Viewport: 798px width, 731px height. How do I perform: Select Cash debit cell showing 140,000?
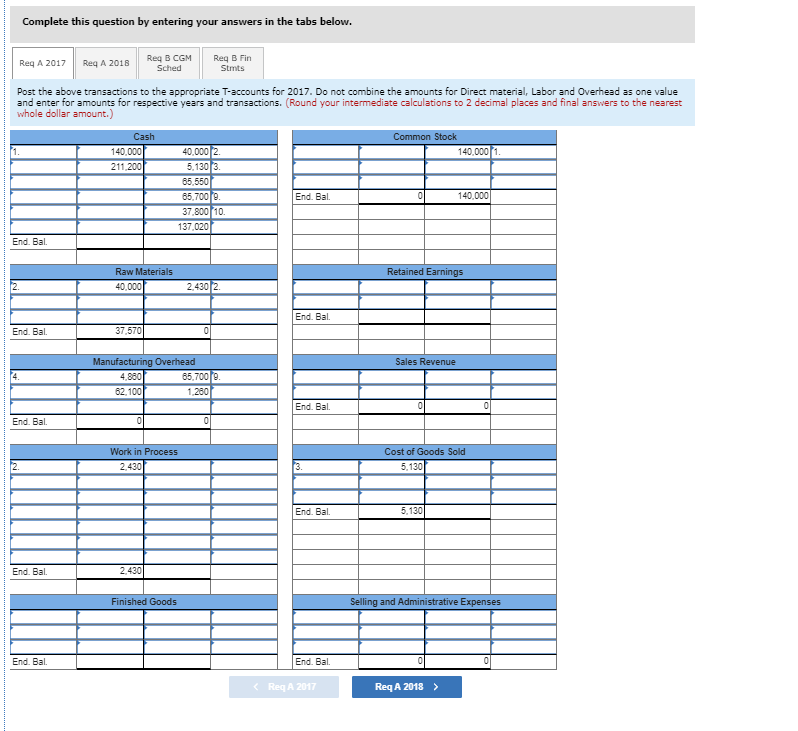110,152
